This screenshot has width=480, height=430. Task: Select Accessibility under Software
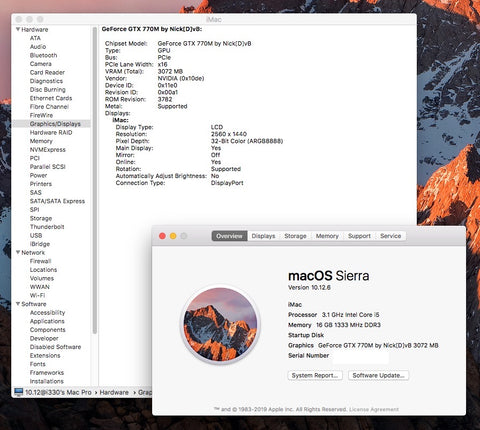coord(47,313)
